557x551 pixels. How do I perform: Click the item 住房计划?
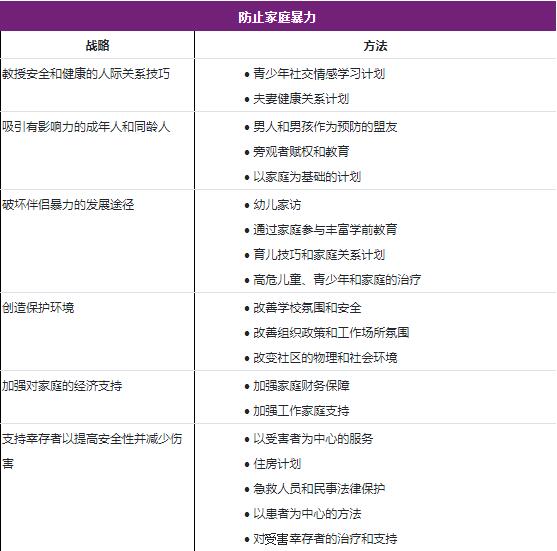coord(277,463)
